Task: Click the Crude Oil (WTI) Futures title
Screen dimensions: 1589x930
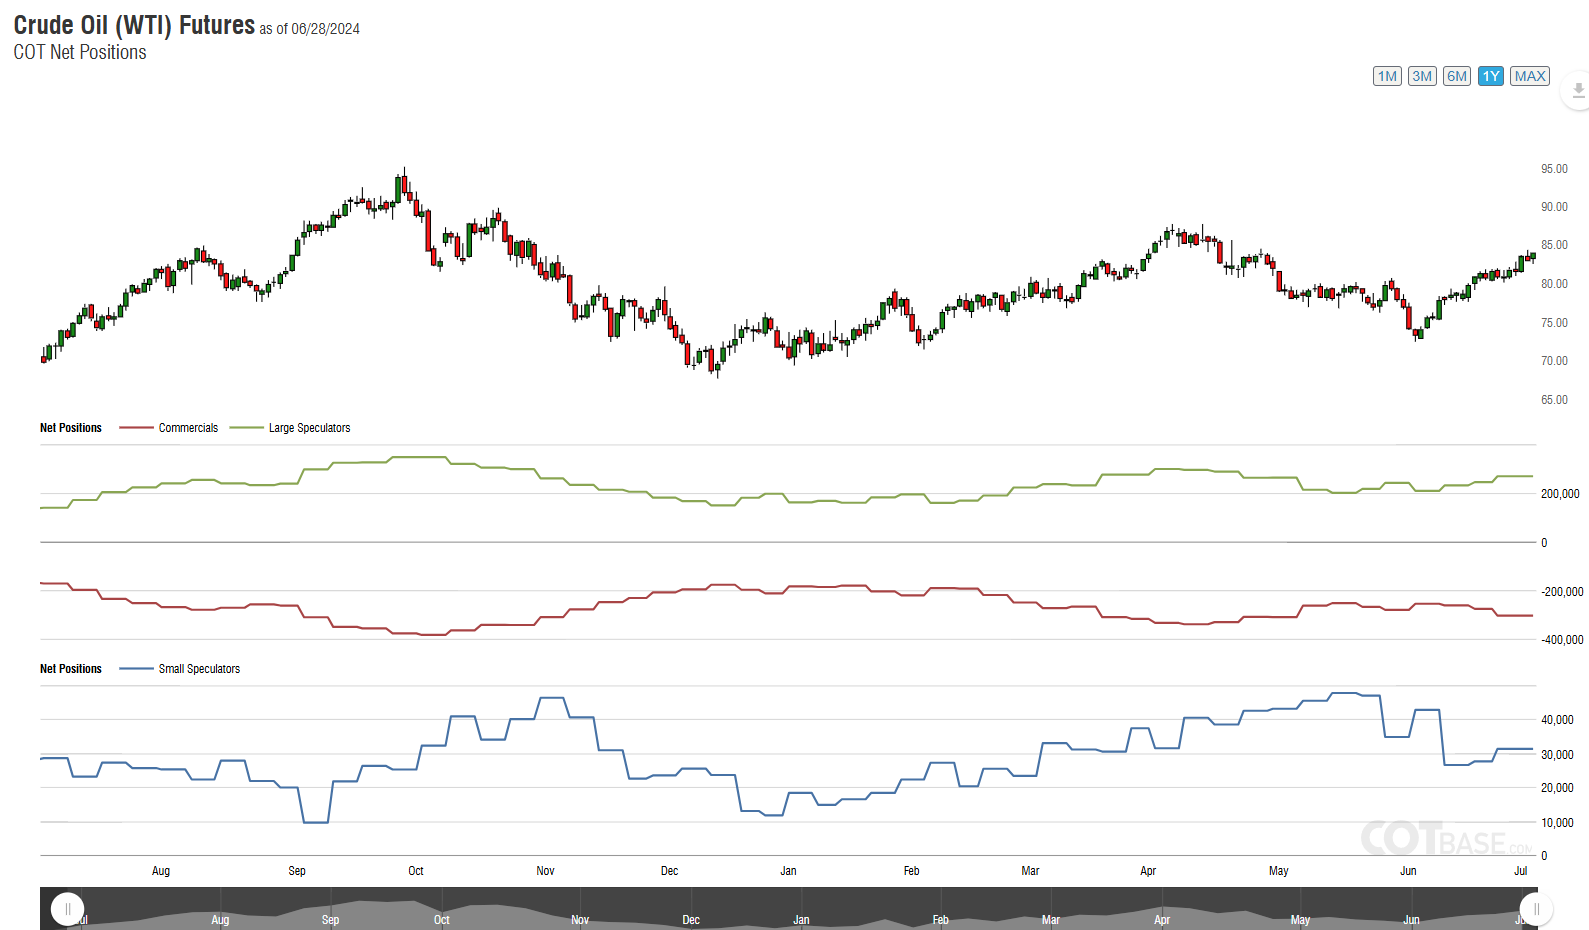Action: (x=134, y=25)
